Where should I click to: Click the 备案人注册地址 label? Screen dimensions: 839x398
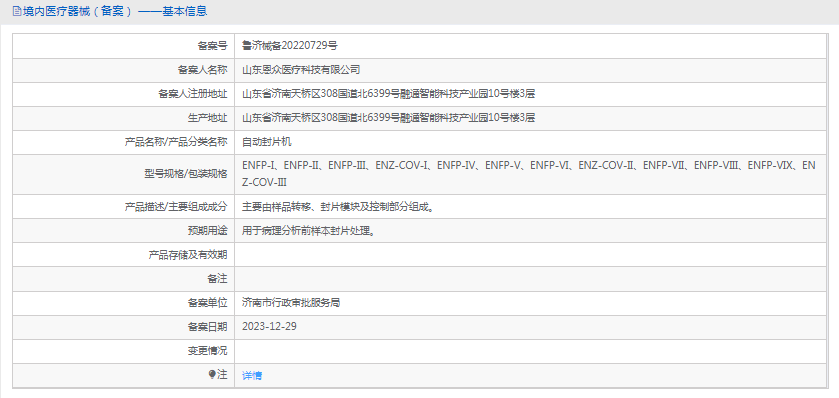pos(193,94)
